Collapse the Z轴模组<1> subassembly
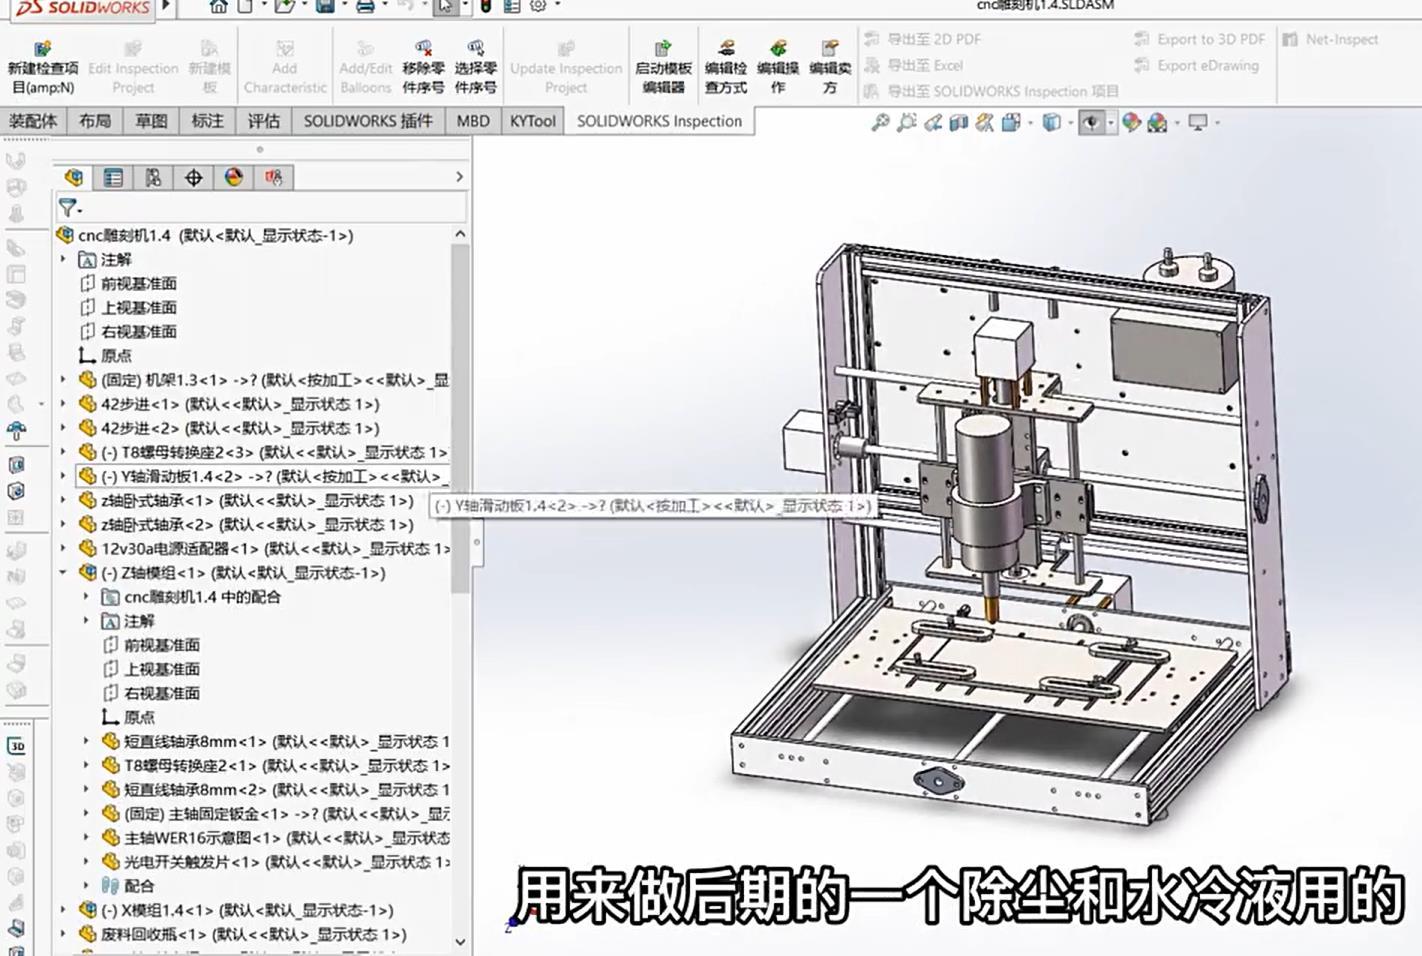Screen dimensions: 1422x956 pyautogui.click(x=63, y=573)
